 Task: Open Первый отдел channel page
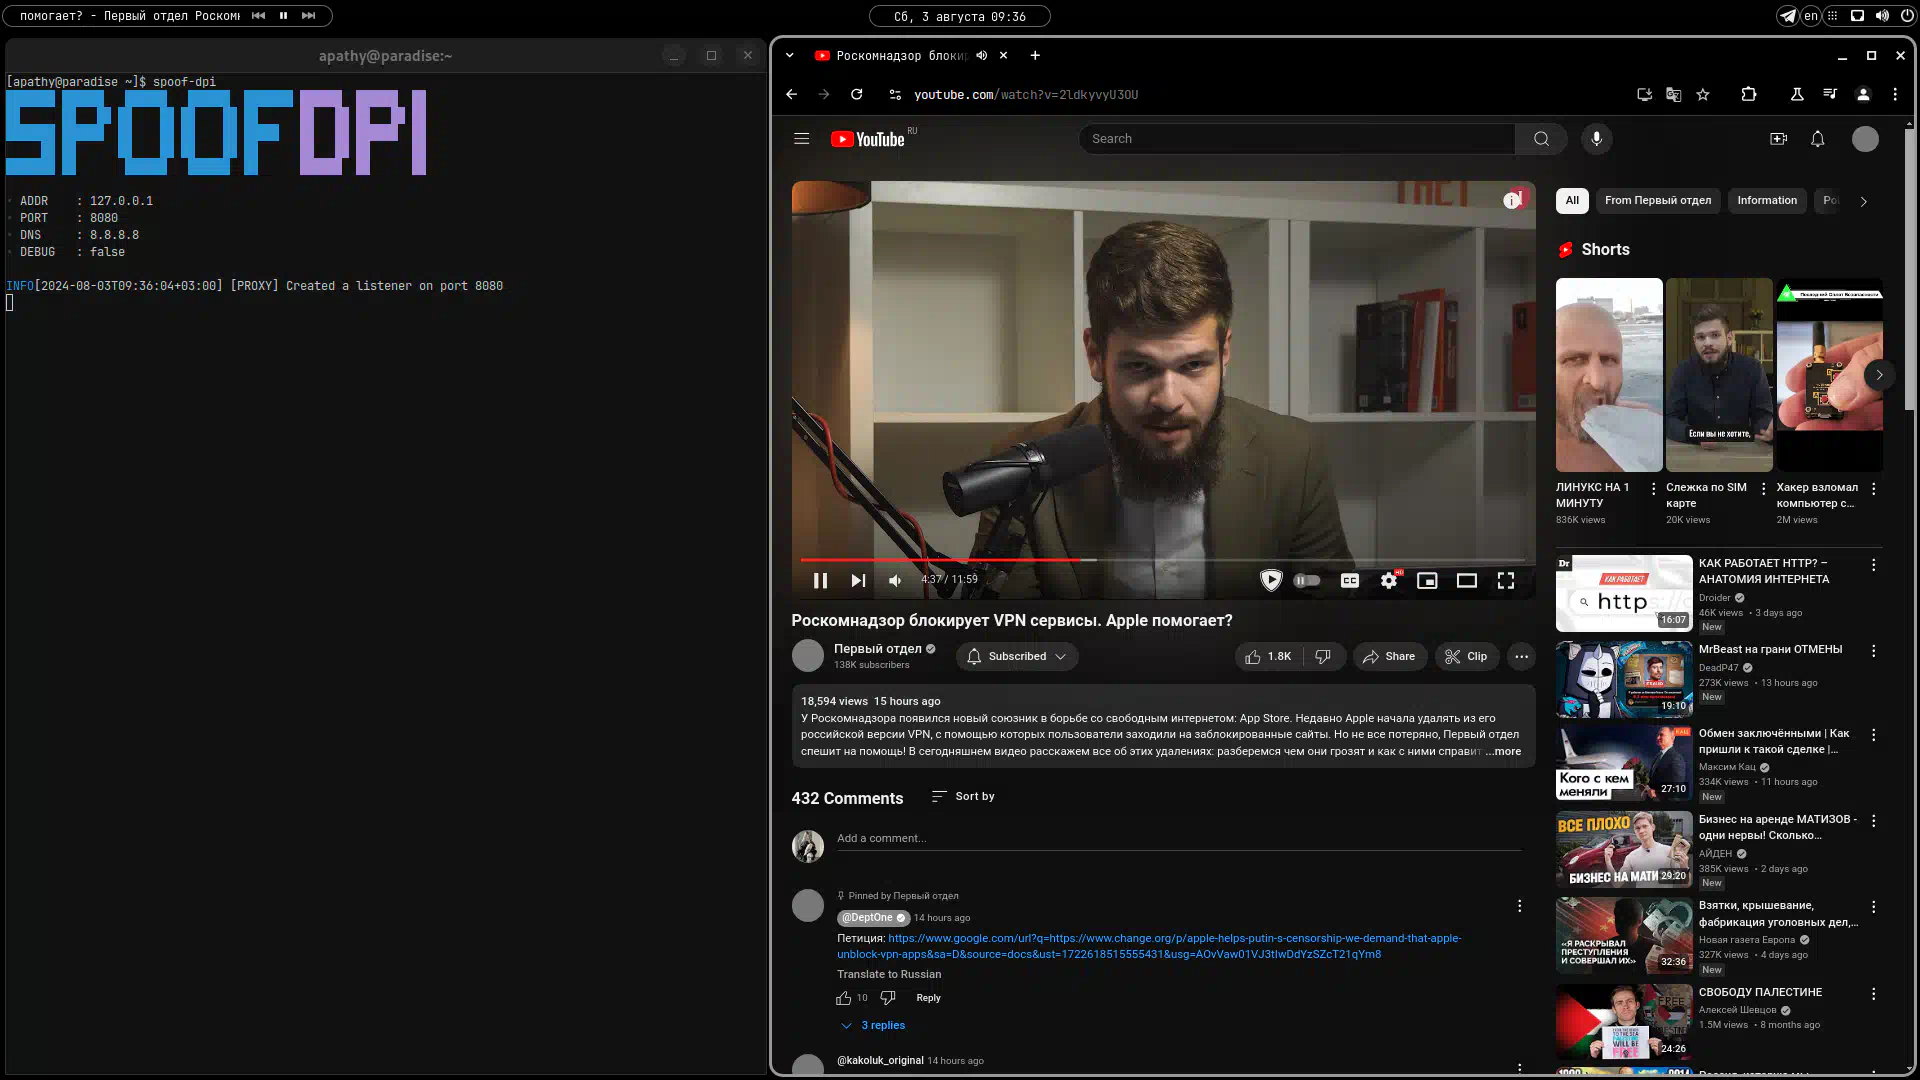coord(878,649)
